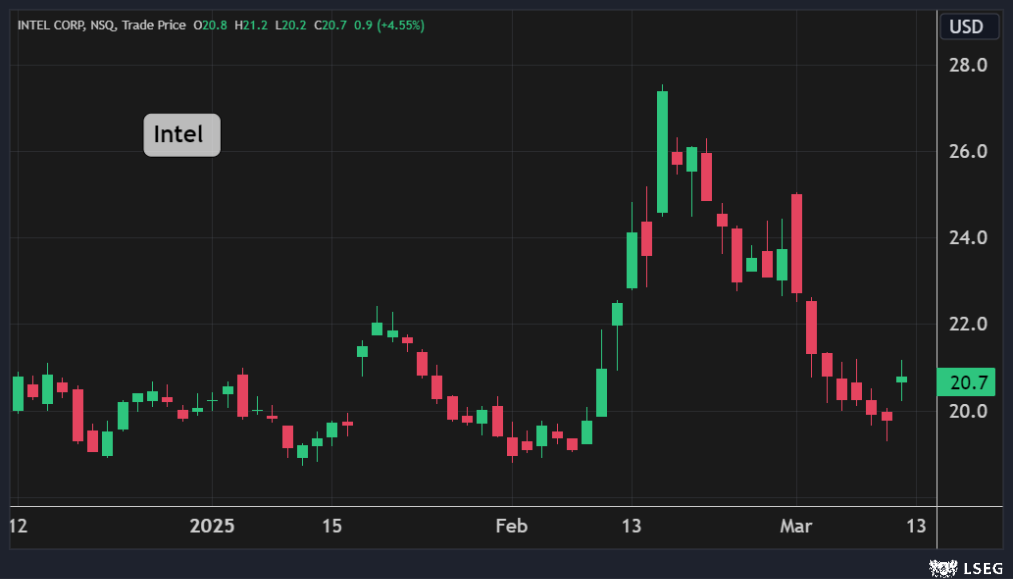1013x579 pixels.
Task: Click the 20.0 price axis label
Action: tap(968, 411)
